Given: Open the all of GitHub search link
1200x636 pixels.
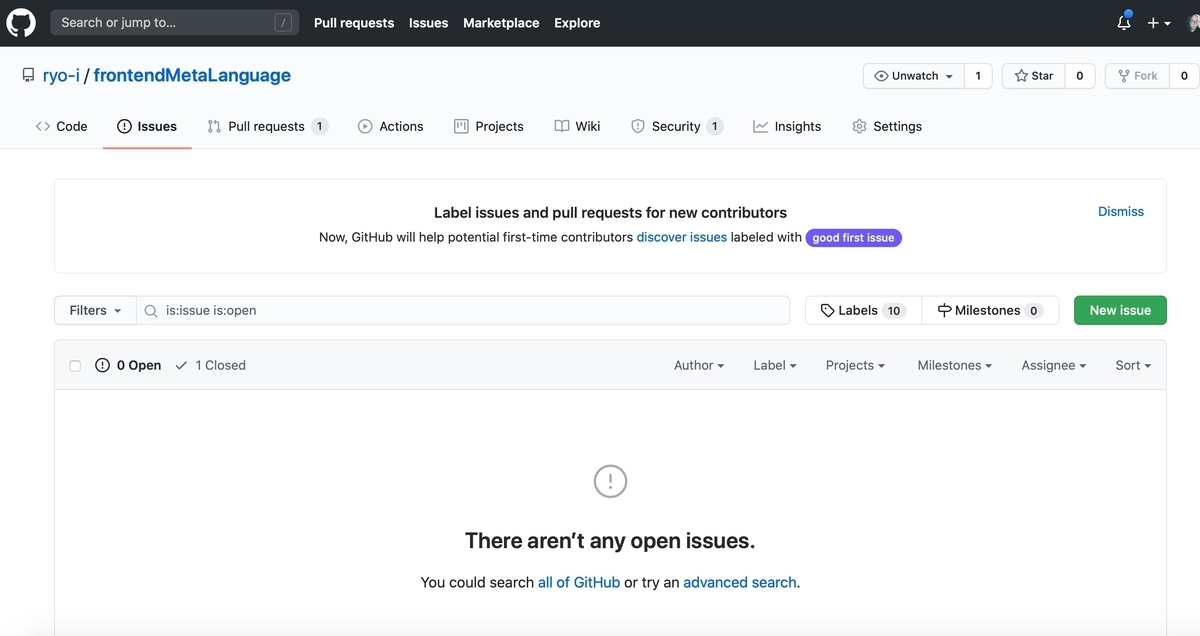Looking at the screenshot, I should tap(579, 582).
